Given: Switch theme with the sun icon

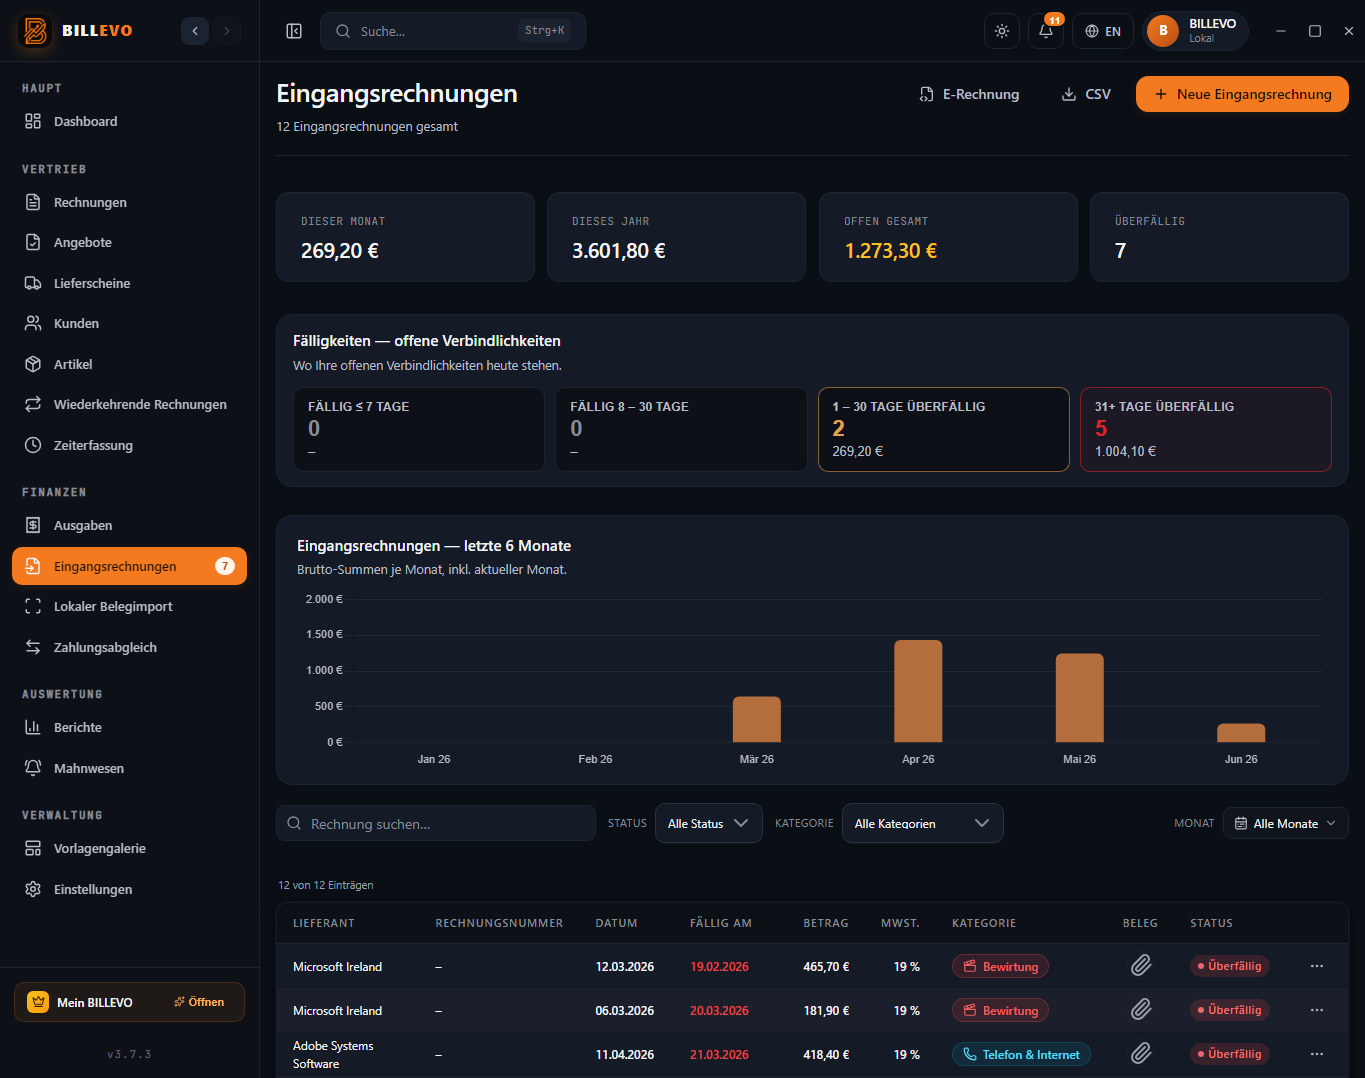Looking at the screenshot, I should [x=1002, y=31].
